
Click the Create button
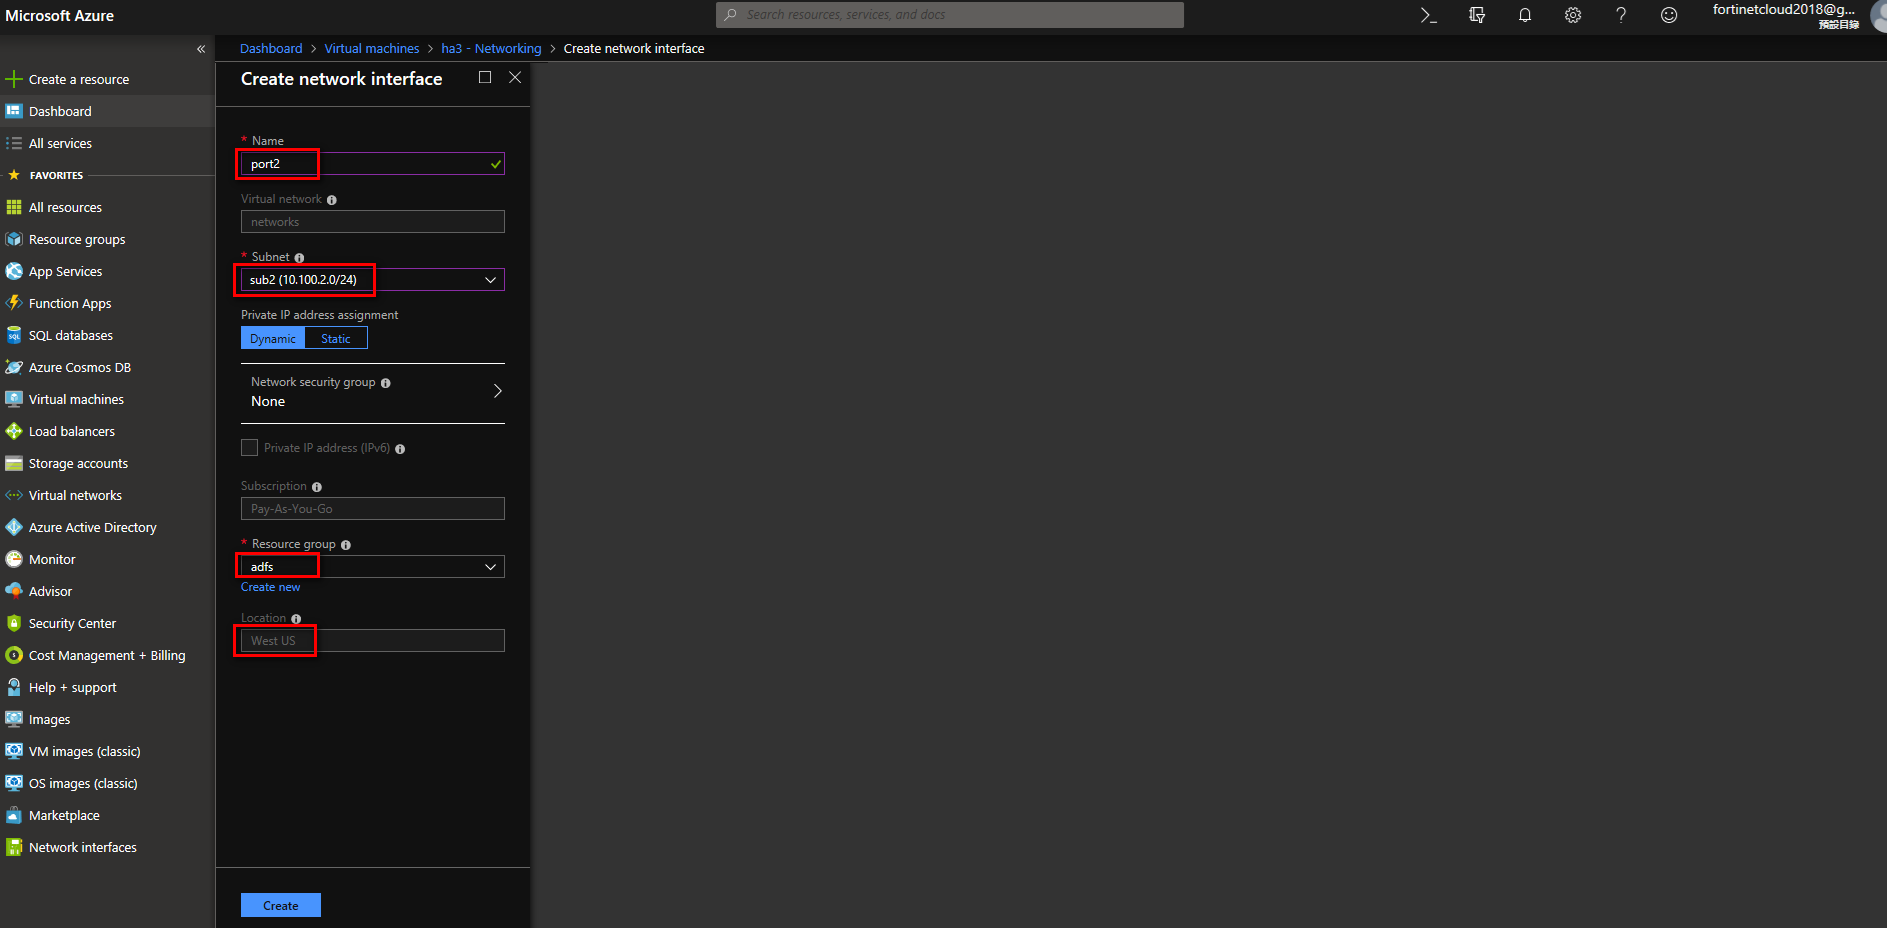[x=280, y=904]
